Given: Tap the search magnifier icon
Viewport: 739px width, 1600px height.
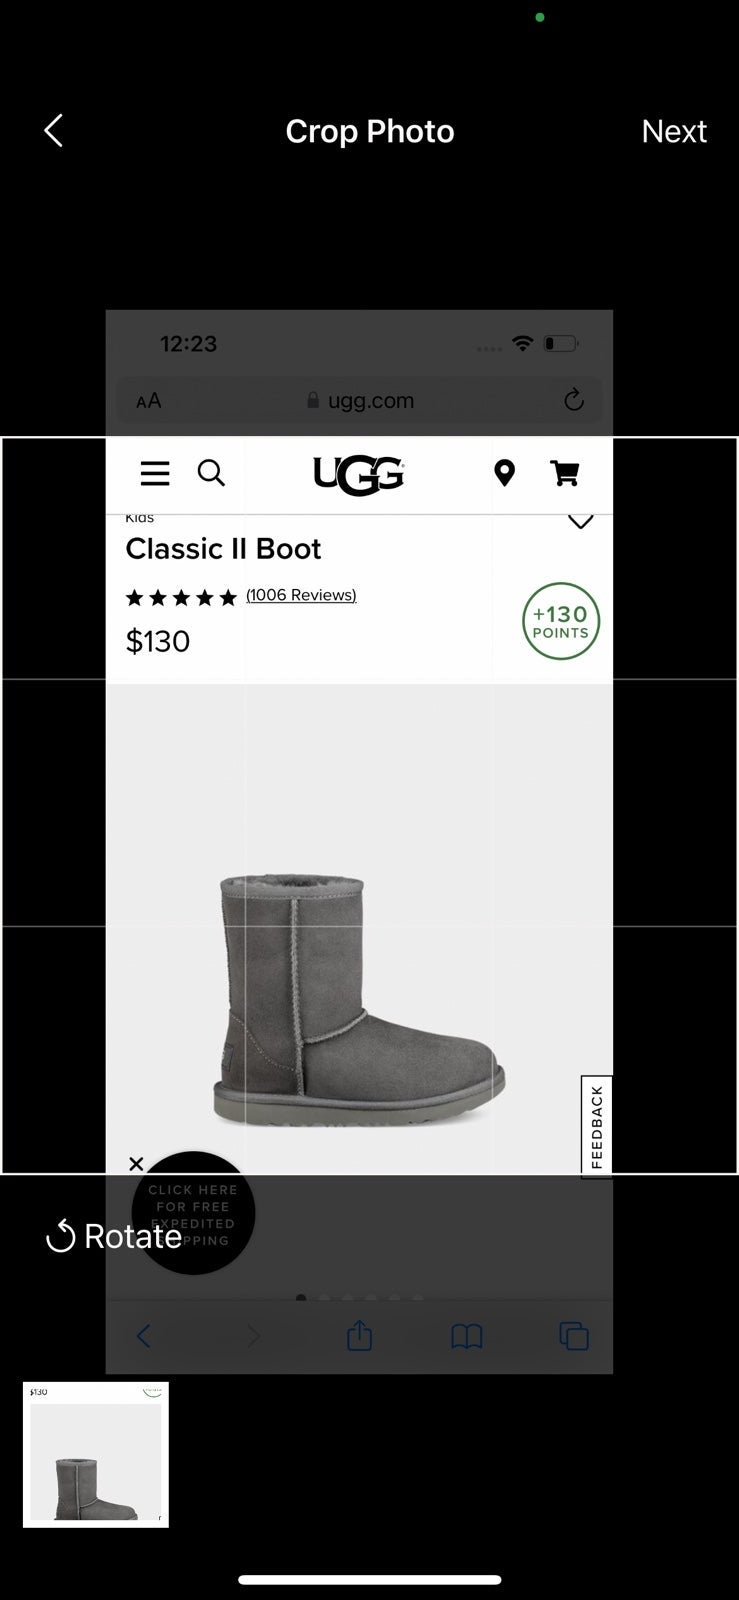Looking at the screenshot, I should (x=211, y=473).
